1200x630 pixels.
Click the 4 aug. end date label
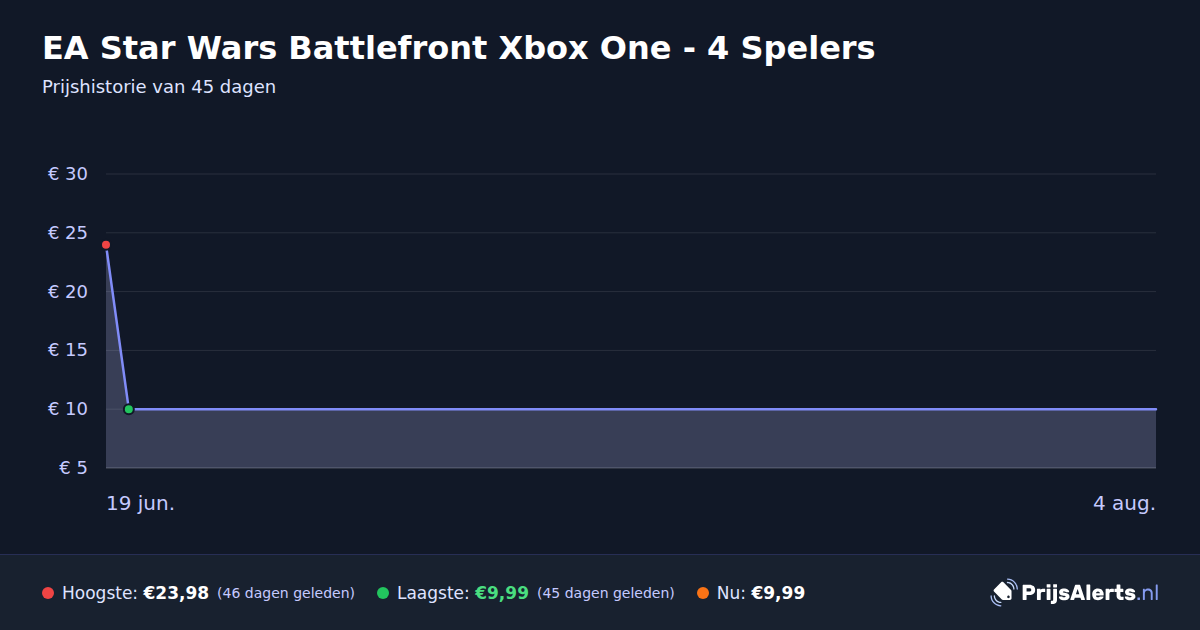pyautogui.click(x=1124, y=504)
